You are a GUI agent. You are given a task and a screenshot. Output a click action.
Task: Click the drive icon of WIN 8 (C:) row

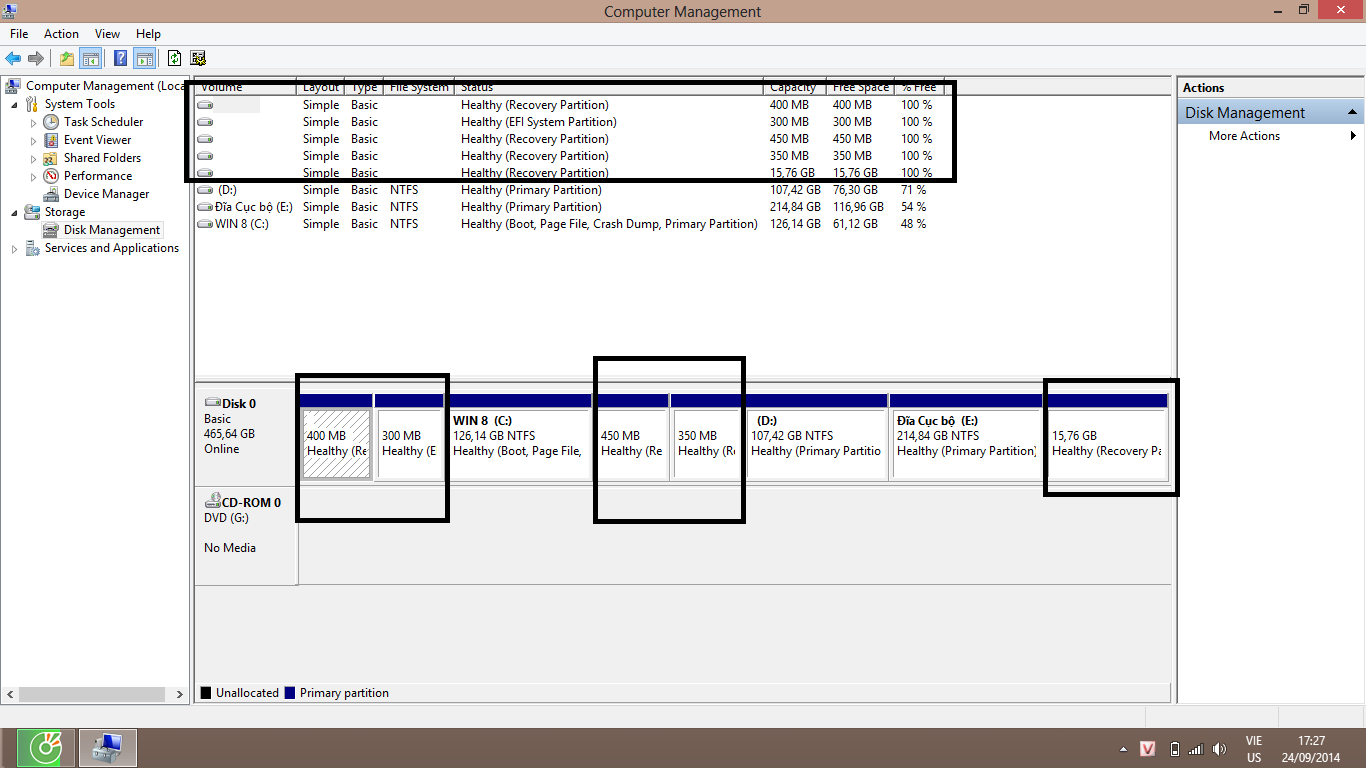click(205, 224)
